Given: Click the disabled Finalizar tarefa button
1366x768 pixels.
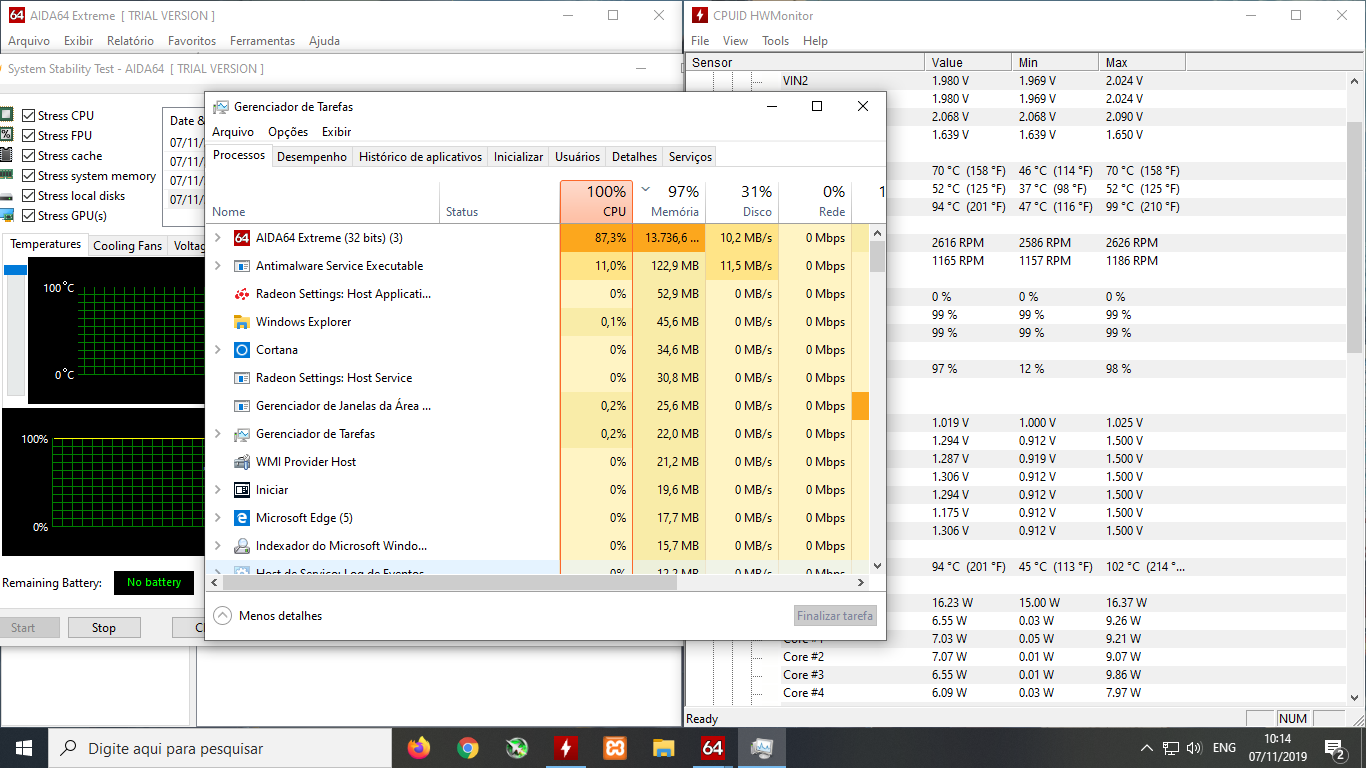Looking at the screenshot, I should pos(836,616).
